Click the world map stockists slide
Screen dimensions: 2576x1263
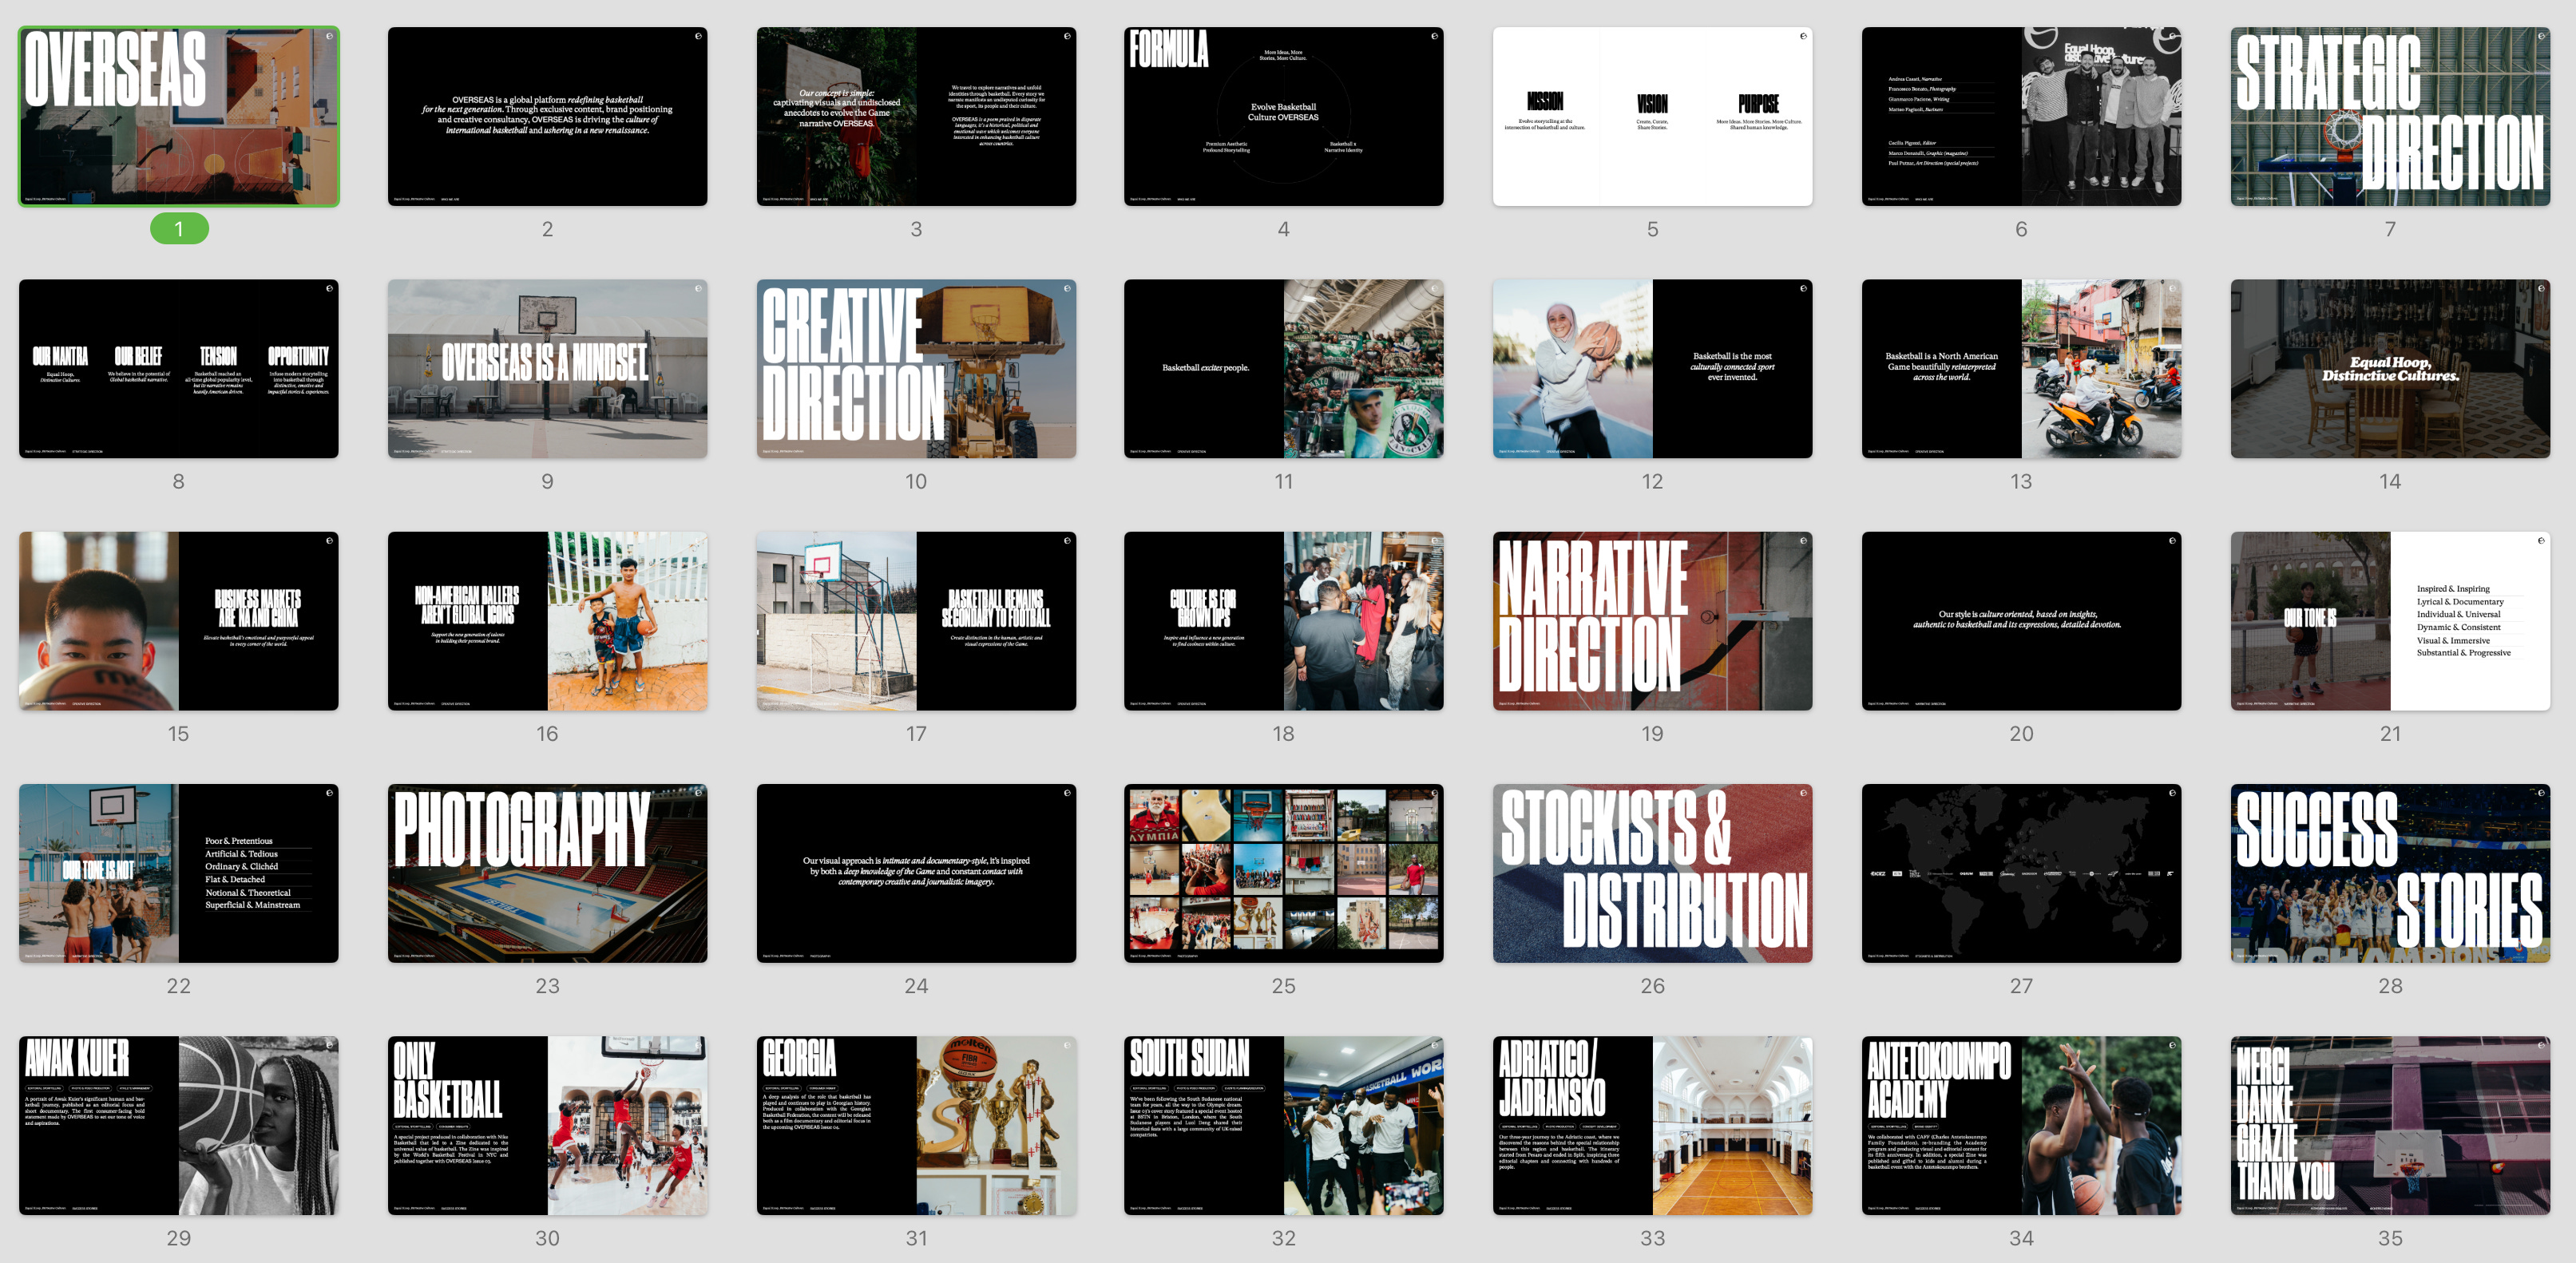click(2021, 873)
